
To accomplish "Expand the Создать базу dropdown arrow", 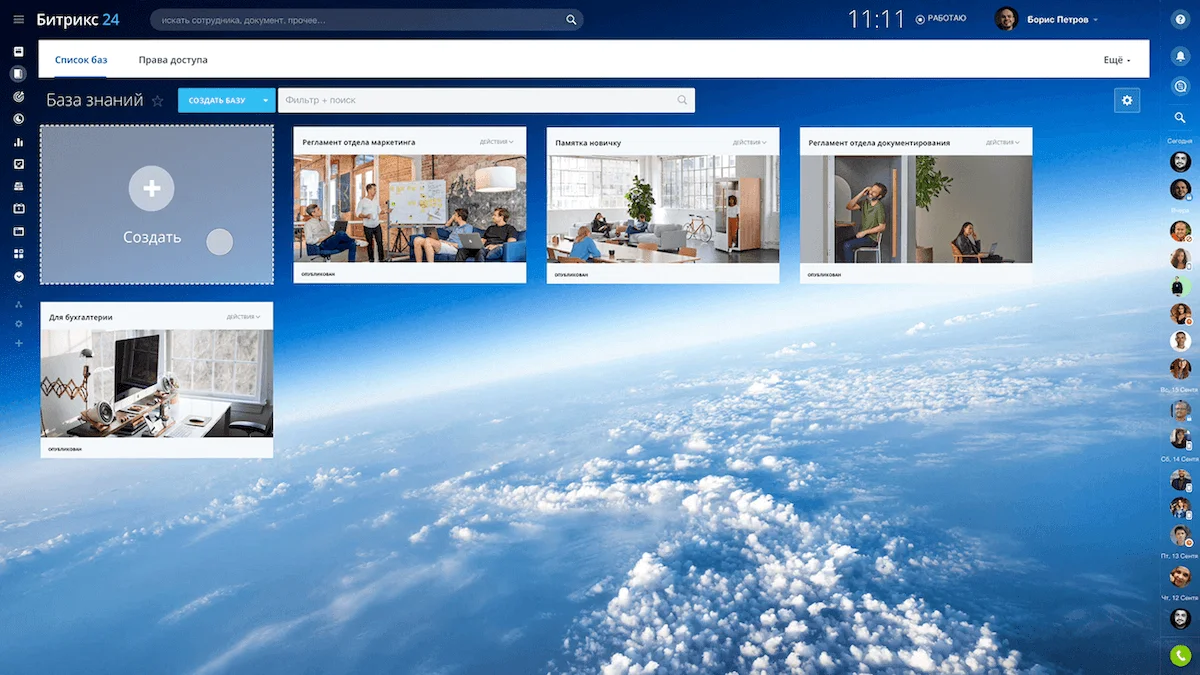I will [x=265, y=100].
